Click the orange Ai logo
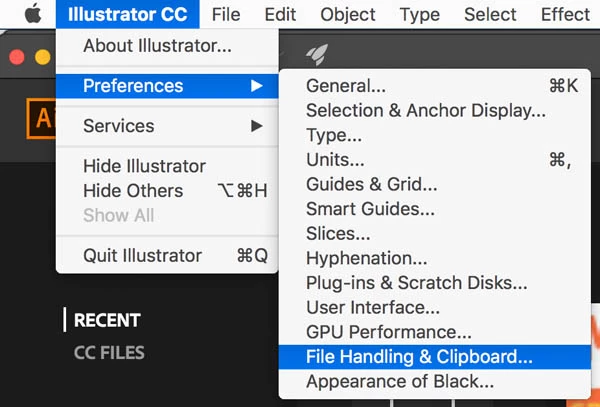Viewport: 600px width, 407px height. [41, 119]
